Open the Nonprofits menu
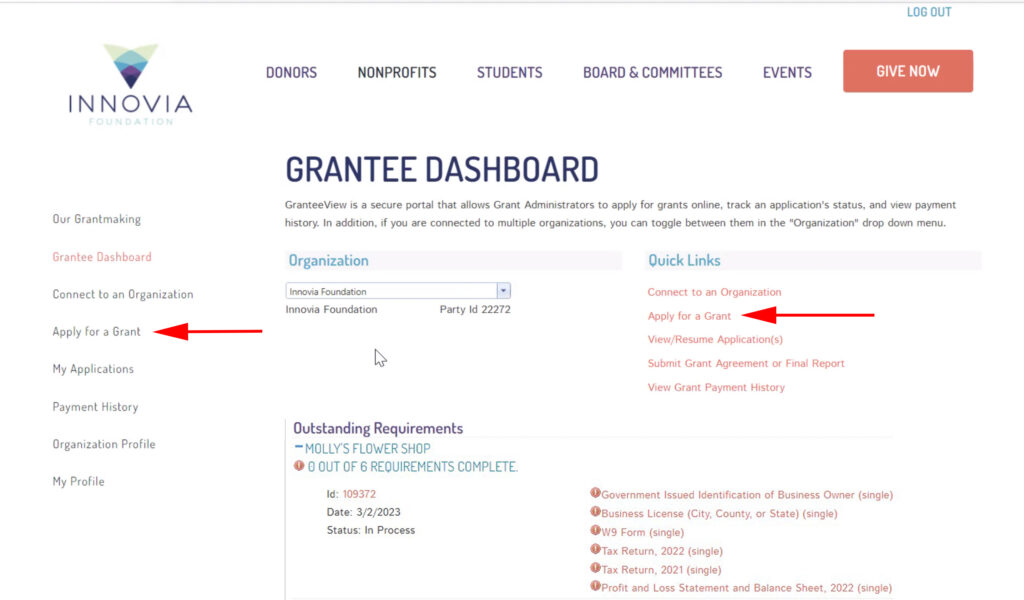This screenshot has height=600, width=1024. pos(397,72)
